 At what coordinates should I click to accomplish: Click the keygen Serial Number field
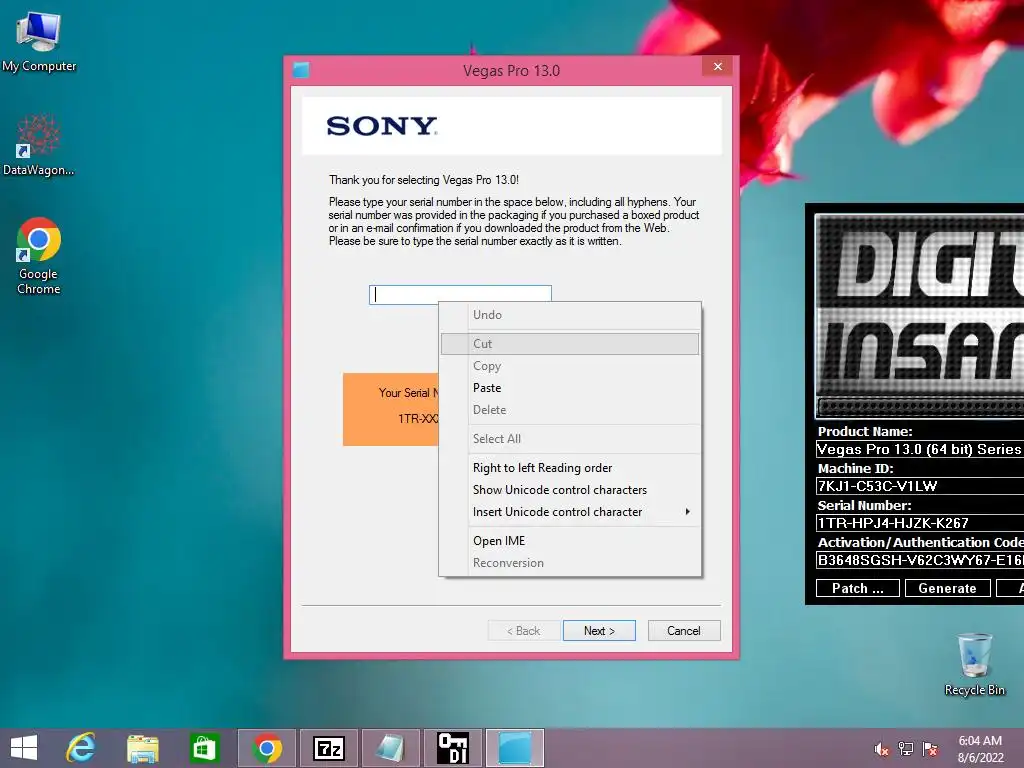point(920,523)
